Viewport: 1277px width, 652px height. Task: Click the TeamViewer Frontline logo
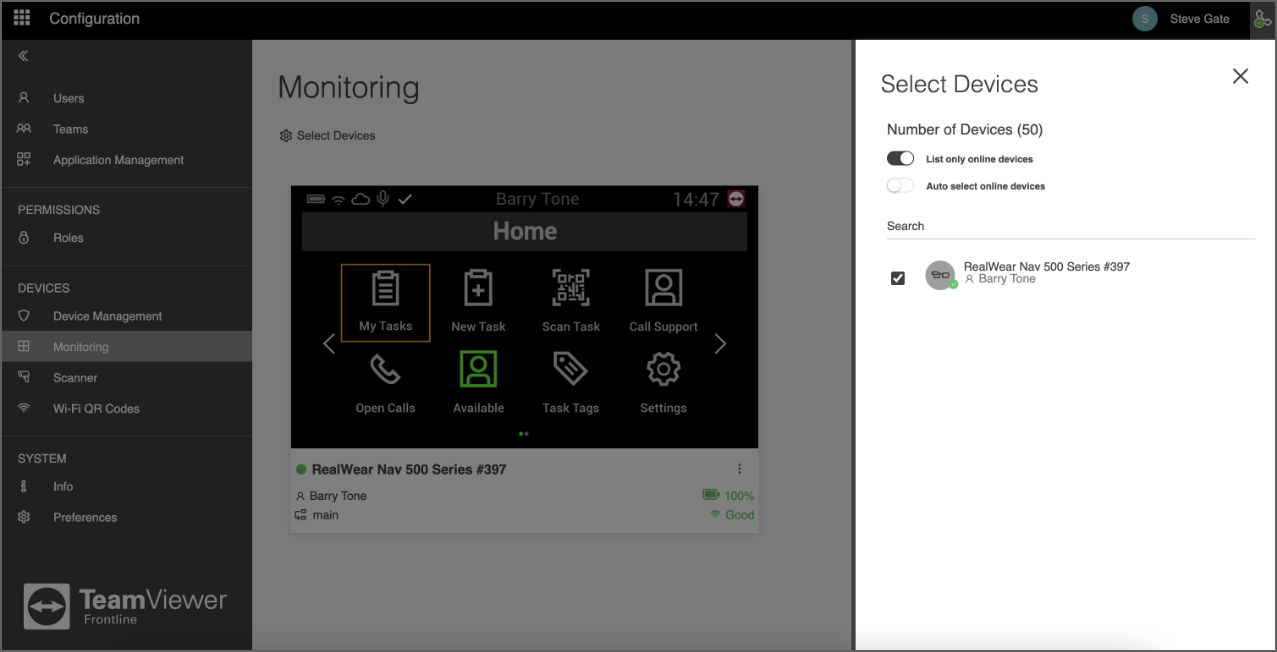(125, 606)
